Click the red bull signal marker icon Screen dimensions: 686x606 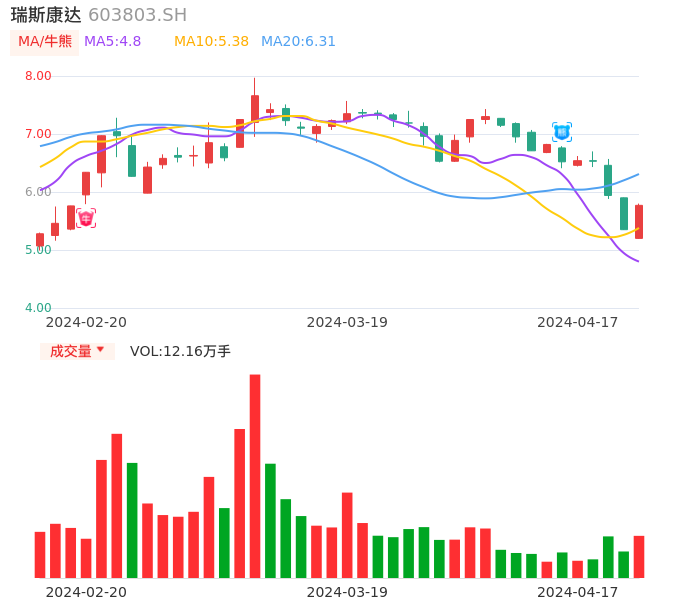(86, 218)
